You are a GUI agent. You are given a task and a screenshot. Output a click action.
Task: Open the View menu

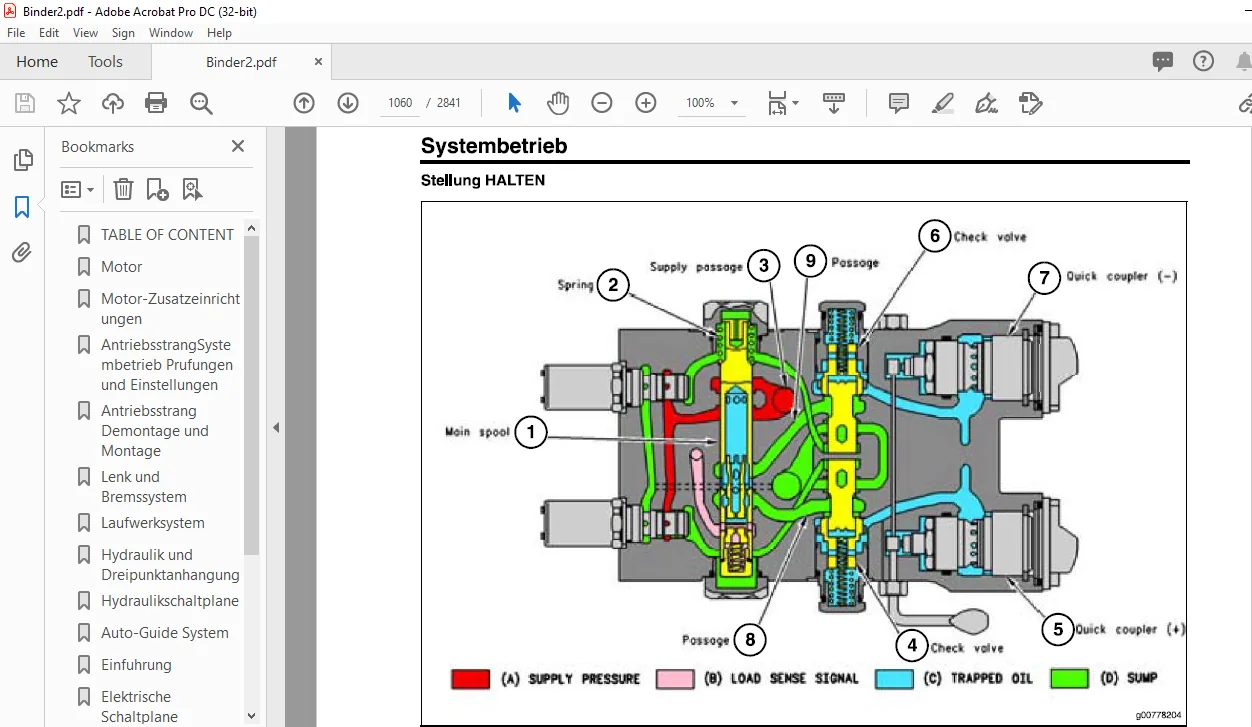click(x=86, y=33)
